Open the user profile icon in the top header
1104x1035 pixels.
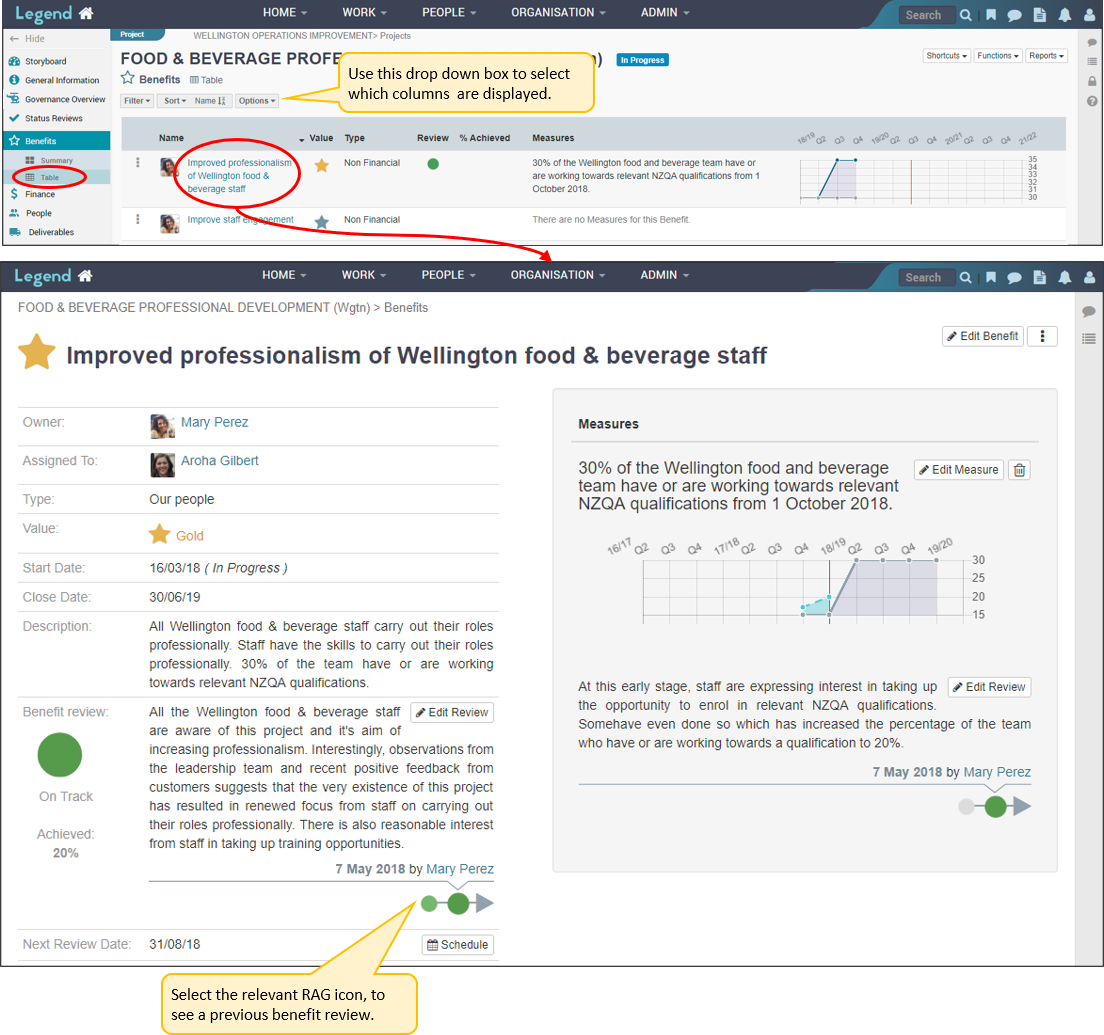pyautogui.click(x=1089, y=15)
